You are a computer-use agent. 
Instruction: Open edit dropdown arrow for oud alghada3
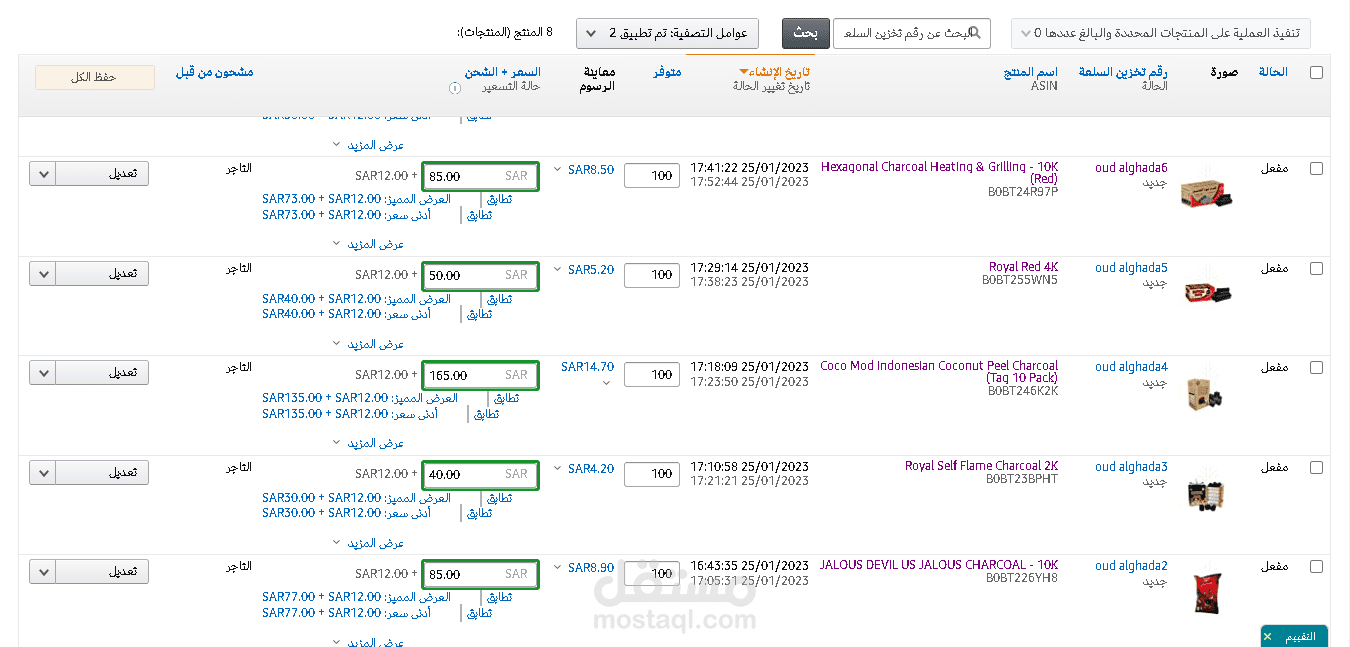(43, 472)
